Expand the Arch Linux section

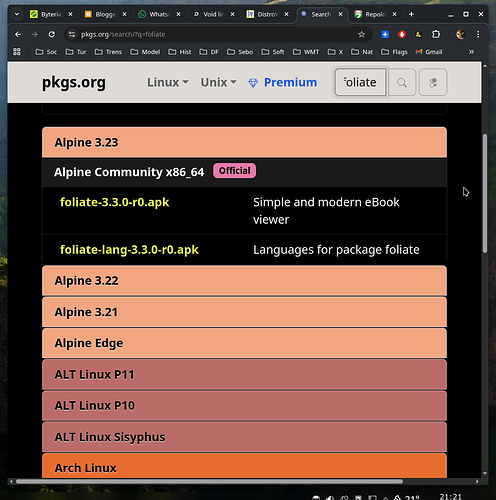click(244, 466)
